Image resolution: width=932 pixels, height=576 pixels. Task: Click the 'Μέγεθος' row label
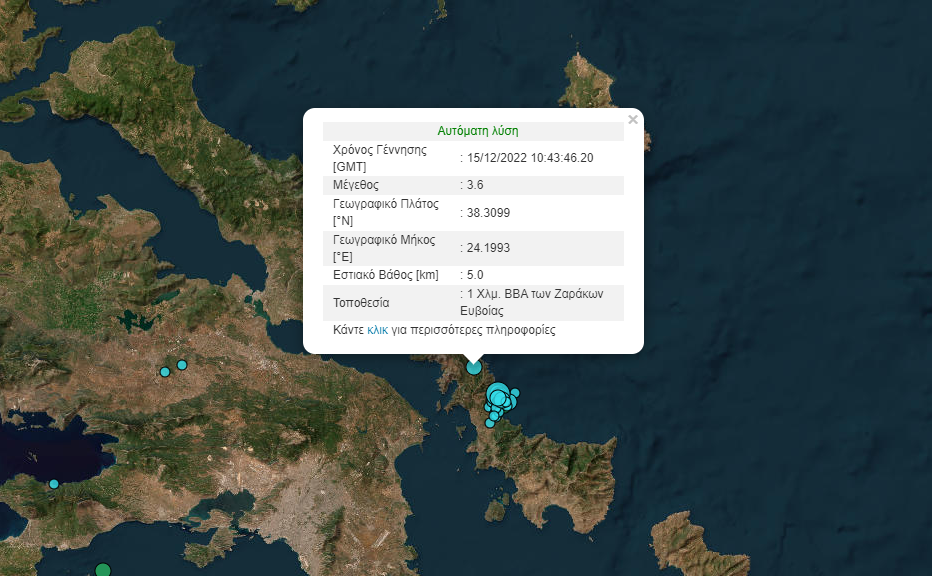[357, 185]
